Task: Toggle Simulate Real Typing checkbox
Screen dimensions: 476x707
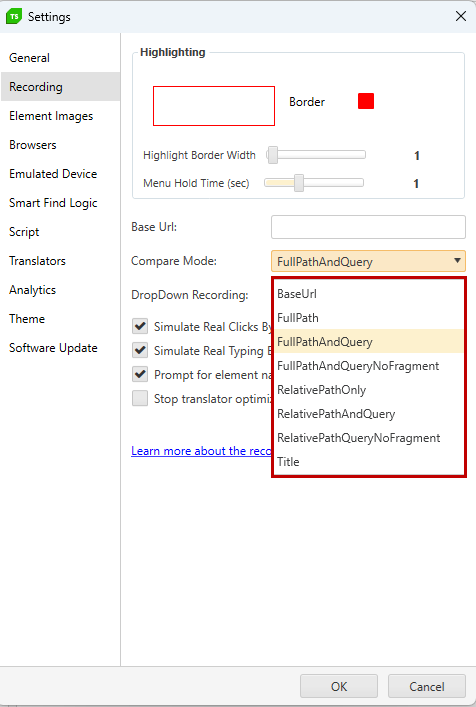Action: [140, 350]
